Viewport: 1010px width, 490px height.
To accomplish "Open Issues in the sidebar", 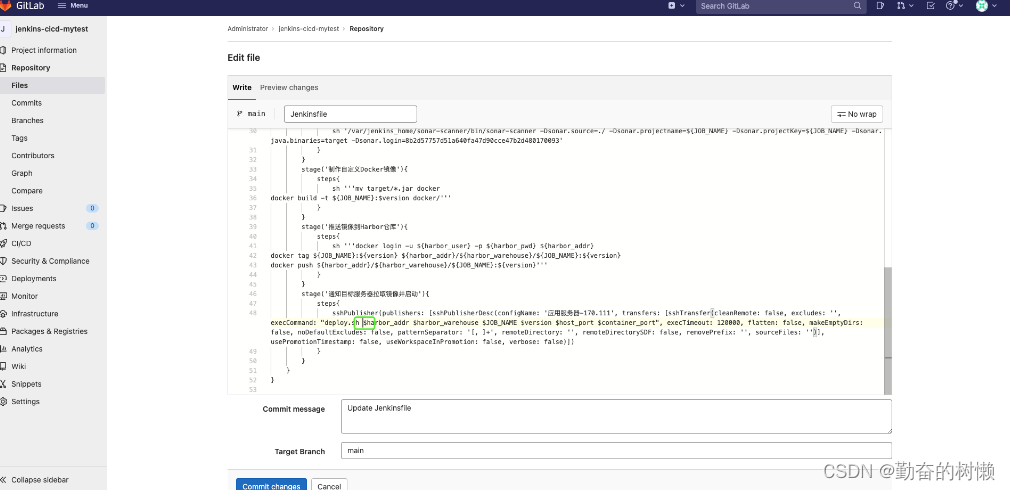I will coord(22,209).
